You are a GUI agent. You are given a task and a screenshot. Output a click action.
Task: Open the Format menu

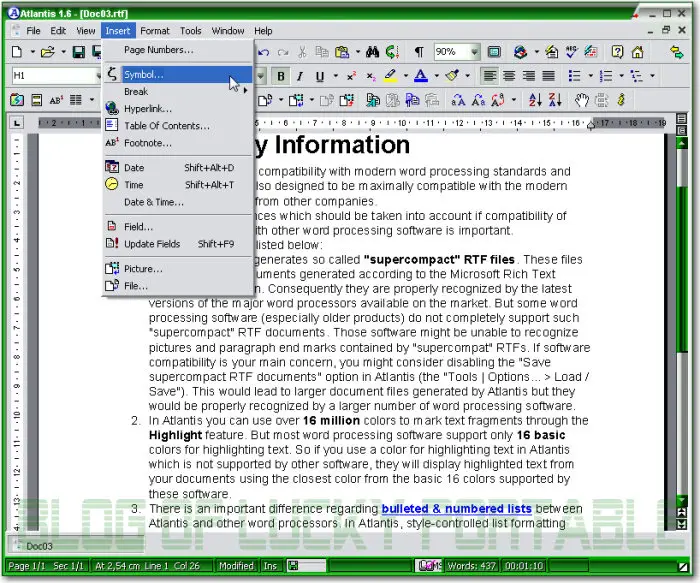pos(155,31)
